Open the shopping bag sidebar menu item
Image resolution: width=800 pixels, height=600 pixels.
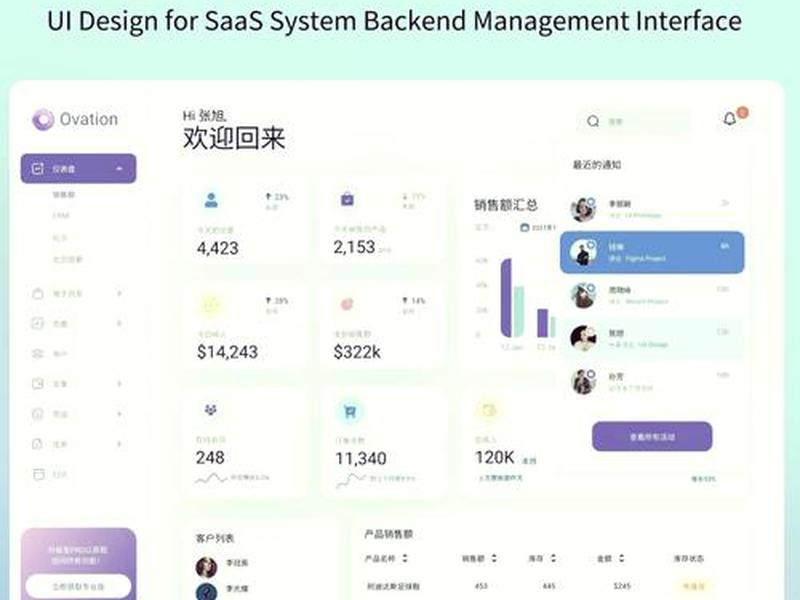[x=38, y=293]
